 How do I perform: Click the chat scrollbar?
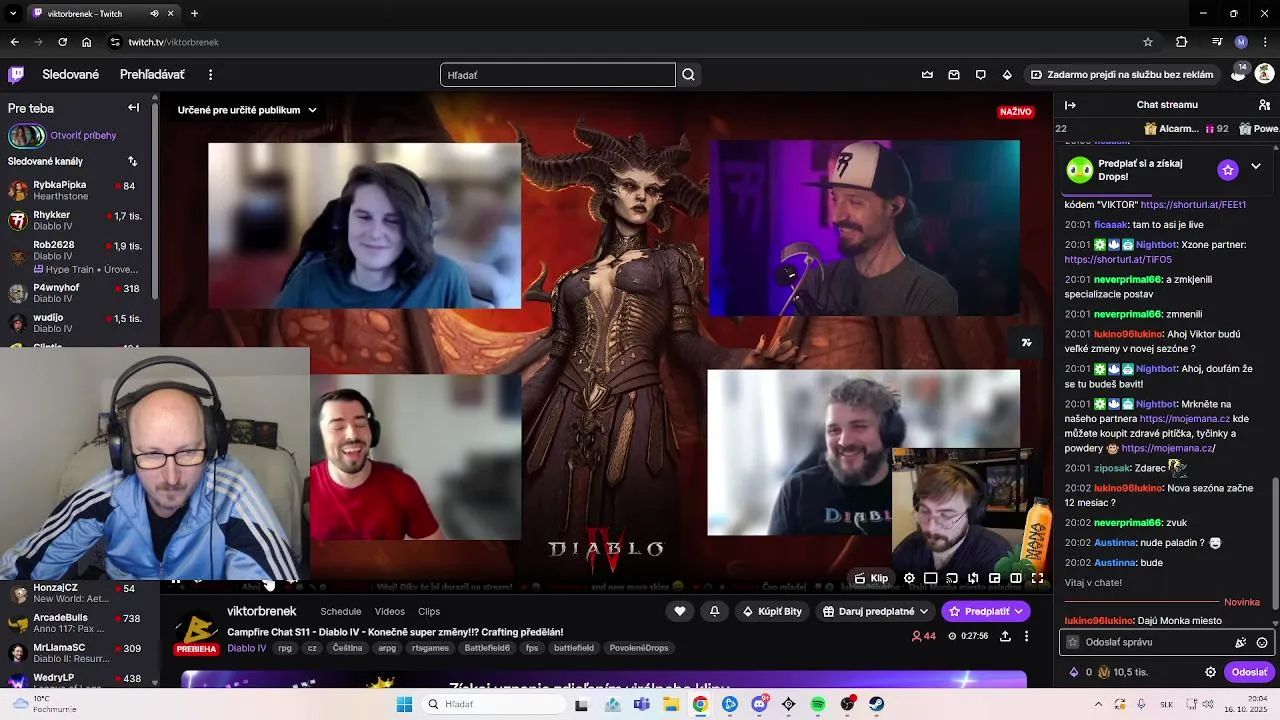tap(1276, 545)
